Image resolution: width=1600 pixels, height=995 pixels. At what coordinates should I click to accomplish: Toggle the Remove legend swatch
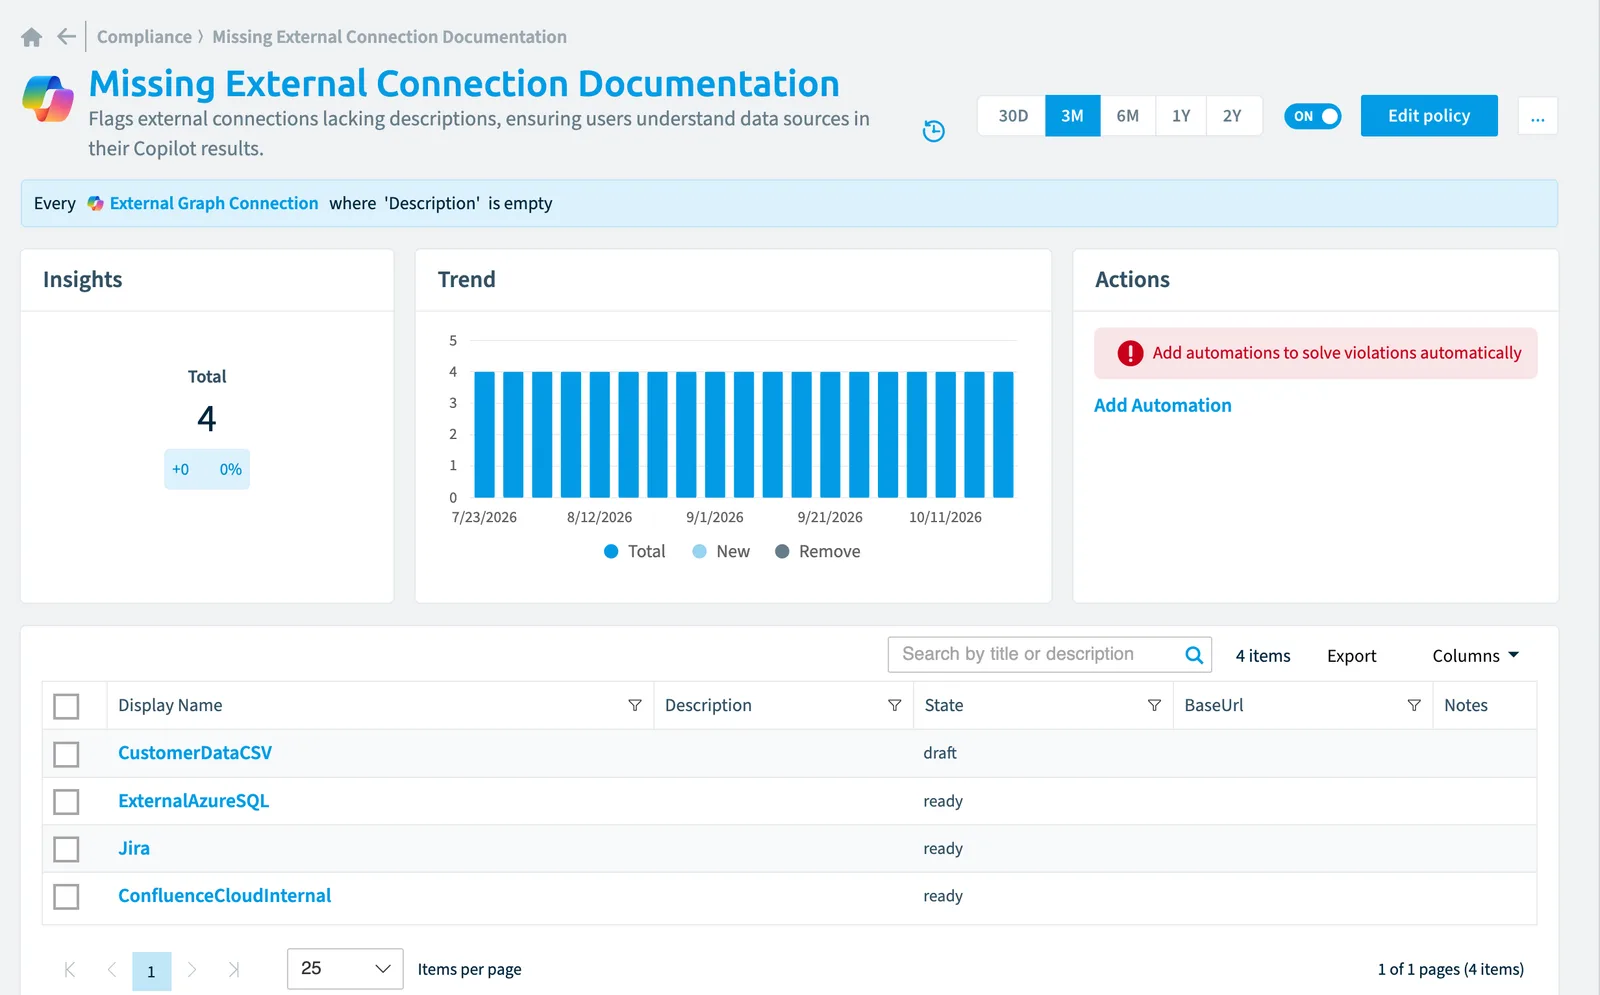pyautogui.click(x=782, y=551)
